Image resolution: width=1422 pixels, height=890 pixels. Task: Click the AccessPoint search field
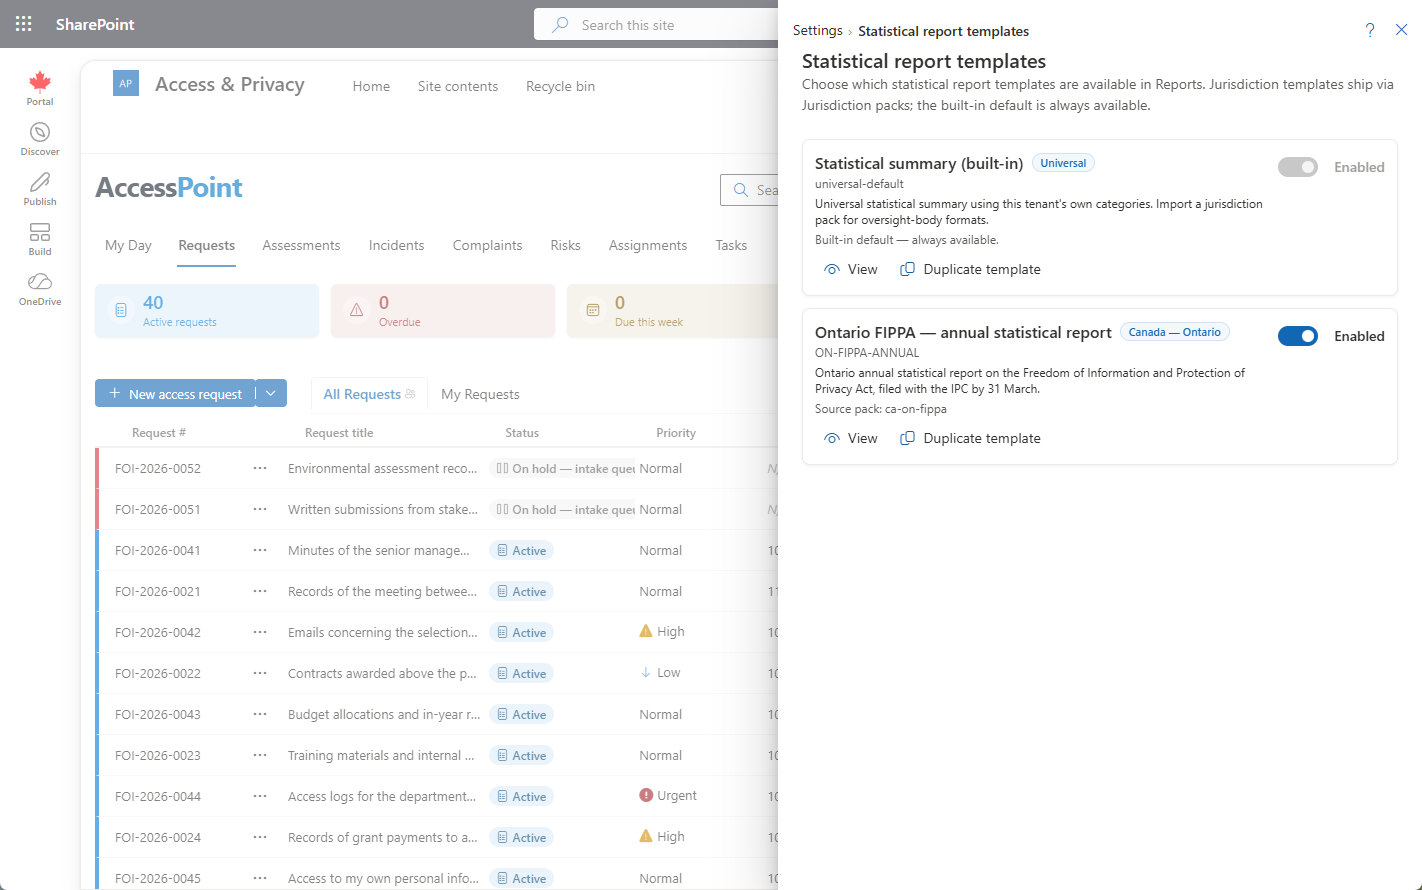pos(750,190)
